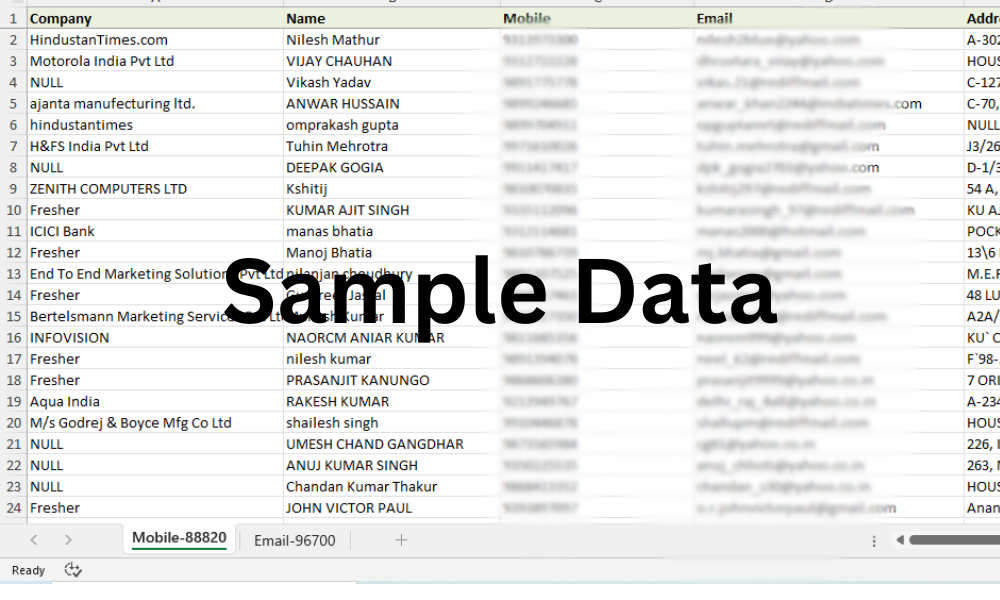The height and width of the screenshot is (600, 1000).
Task: Select the Email header cell
Action: pos(828,18)
